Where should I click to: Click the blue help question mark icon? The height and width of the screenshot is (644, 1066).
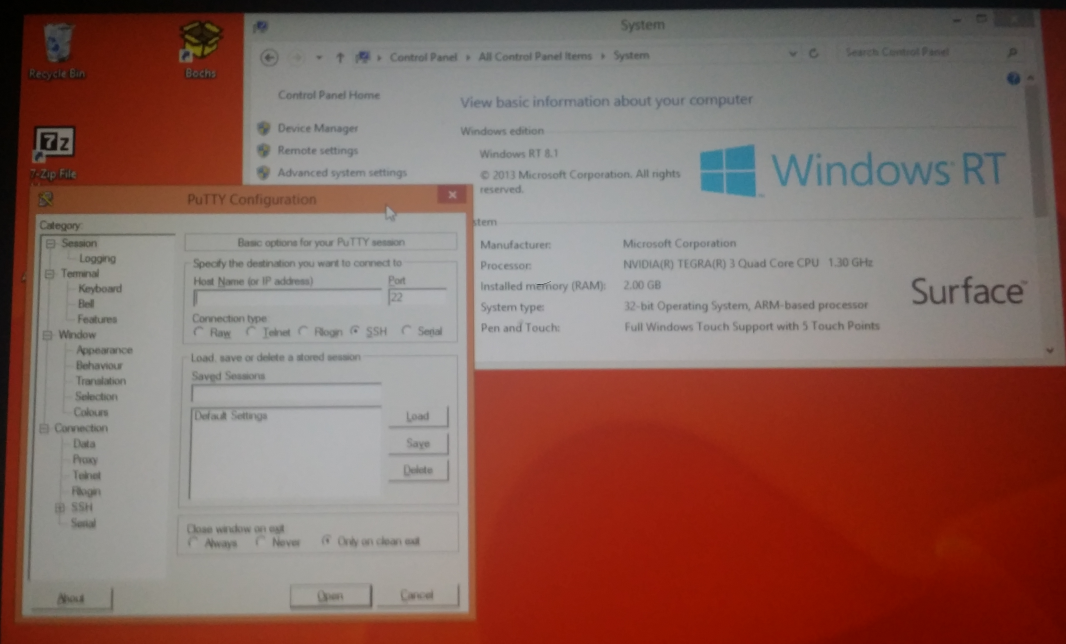1013,78
